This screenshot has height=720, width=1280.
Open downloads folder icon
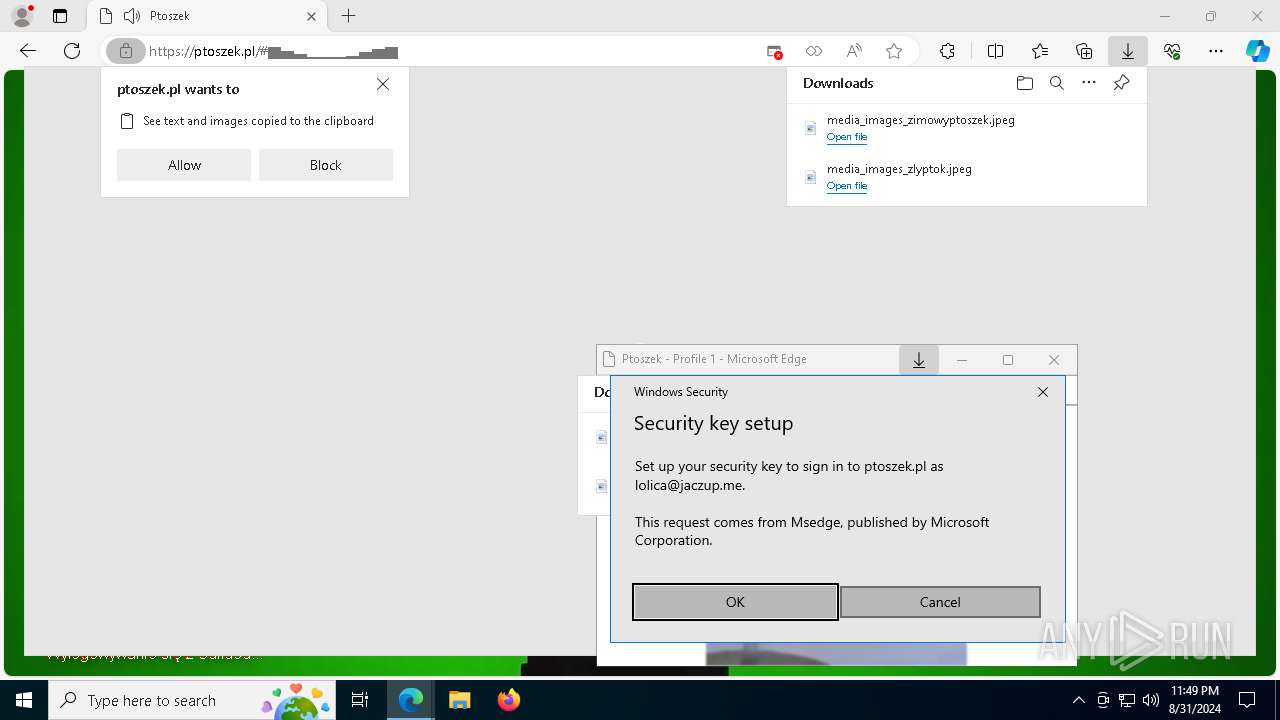[x=1024, y=83]
